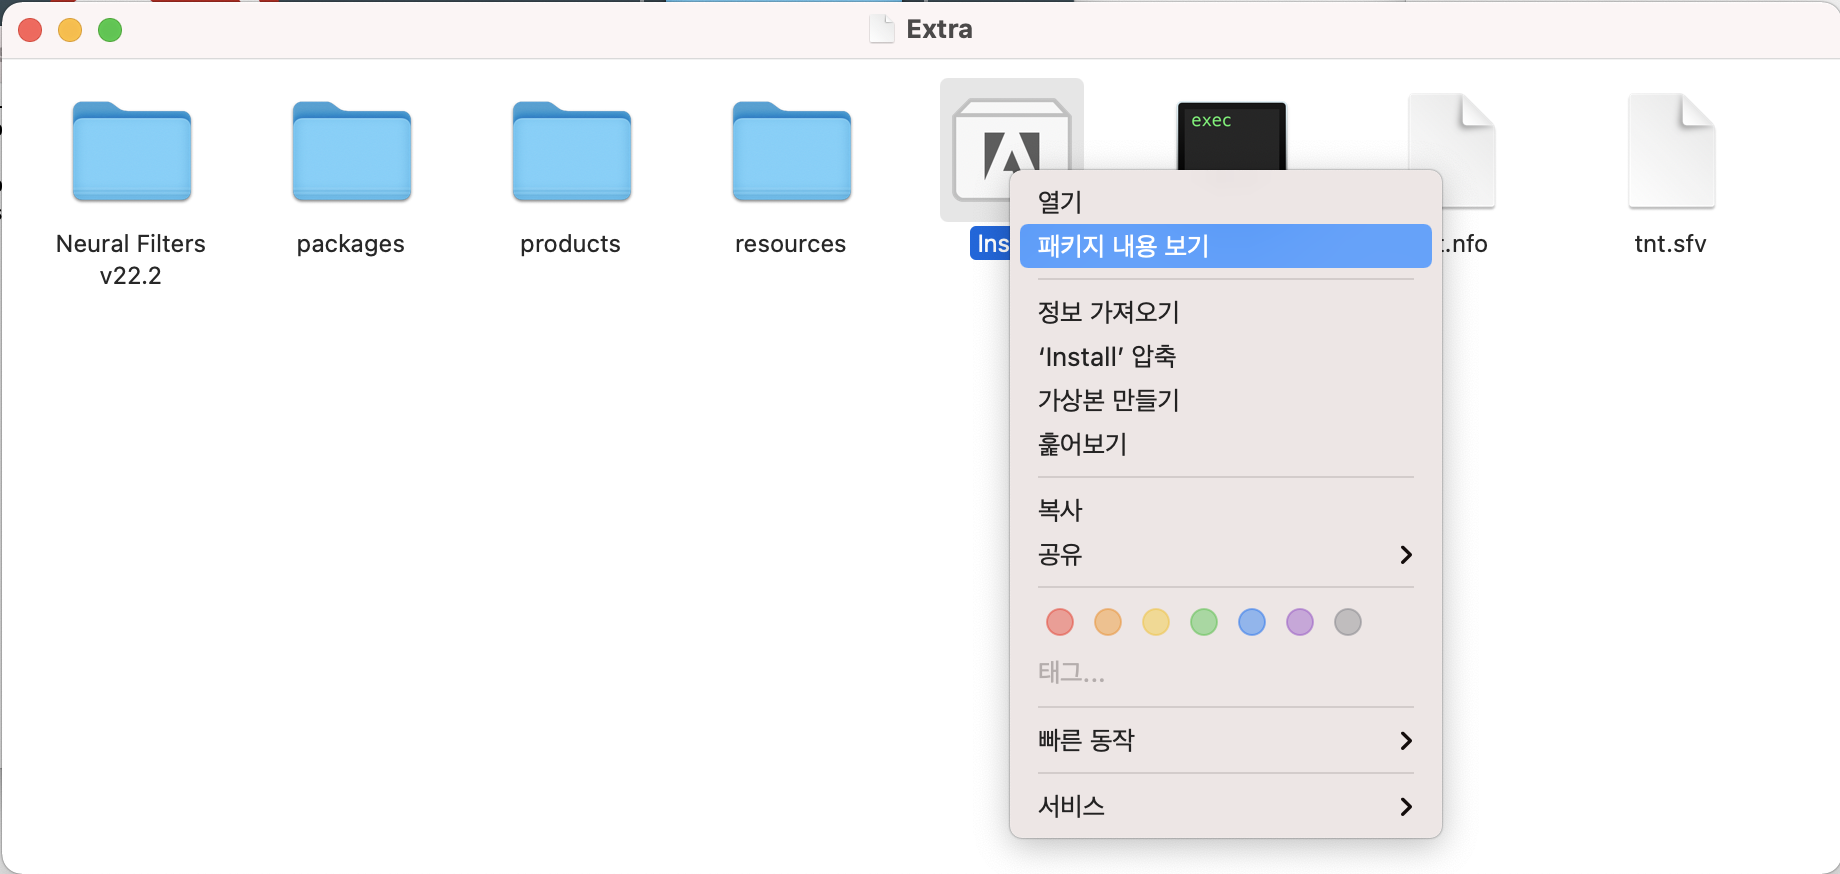Apply the green tag color

point(1204,622)
